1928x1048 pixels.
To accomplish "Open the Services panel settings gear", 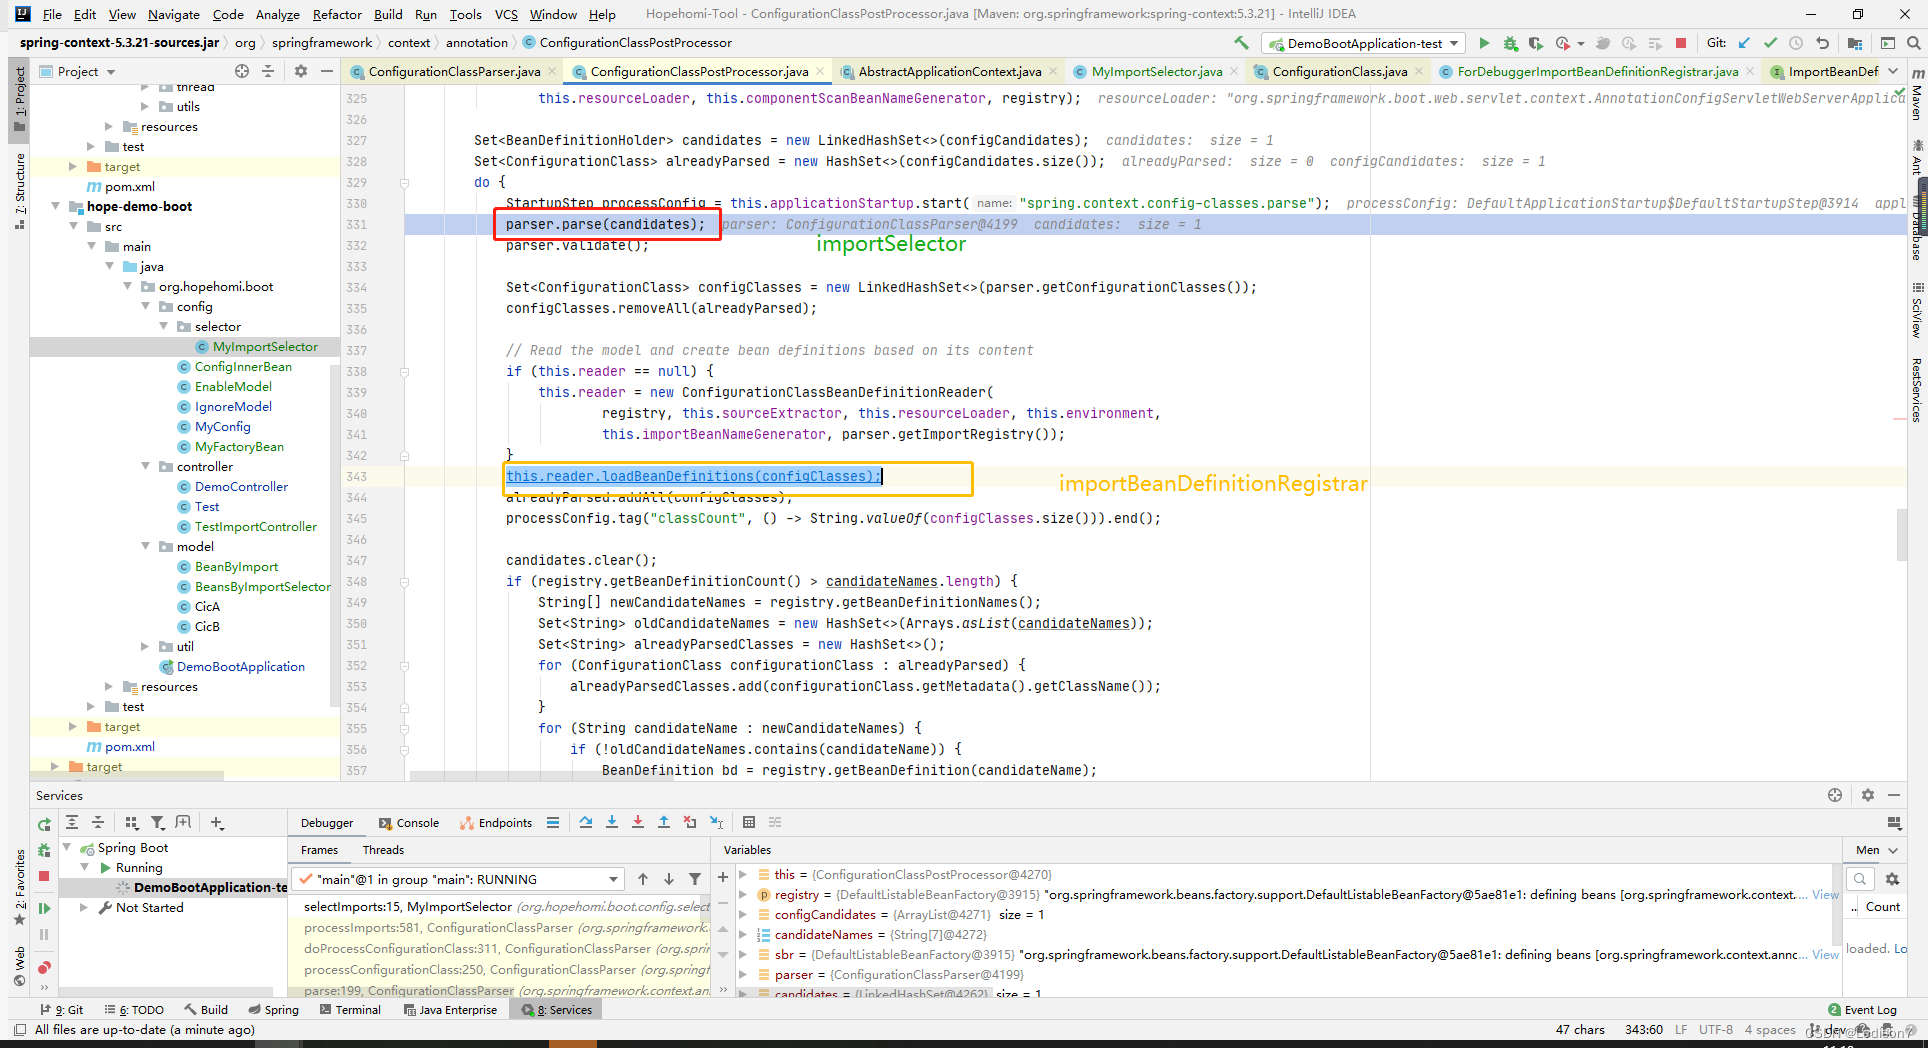I will [x=1867, y=795].
